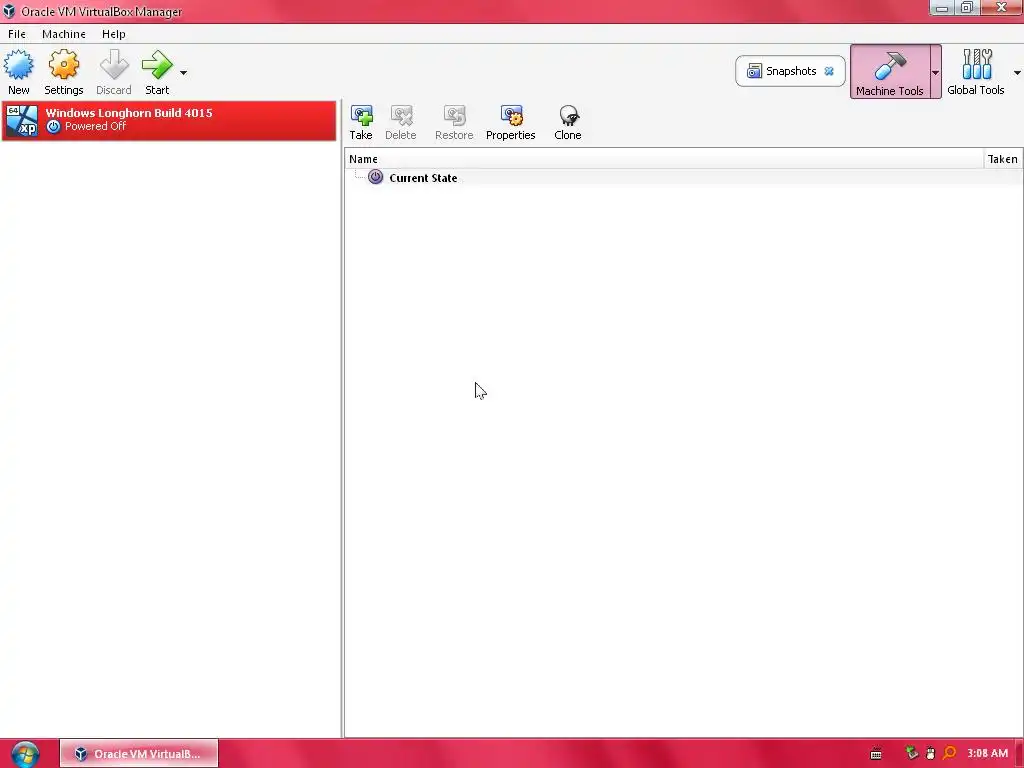The width and height of the screenshot is (1024, 768).
Task: Minimize the VirtualBox Manager window
Action: 942,8
